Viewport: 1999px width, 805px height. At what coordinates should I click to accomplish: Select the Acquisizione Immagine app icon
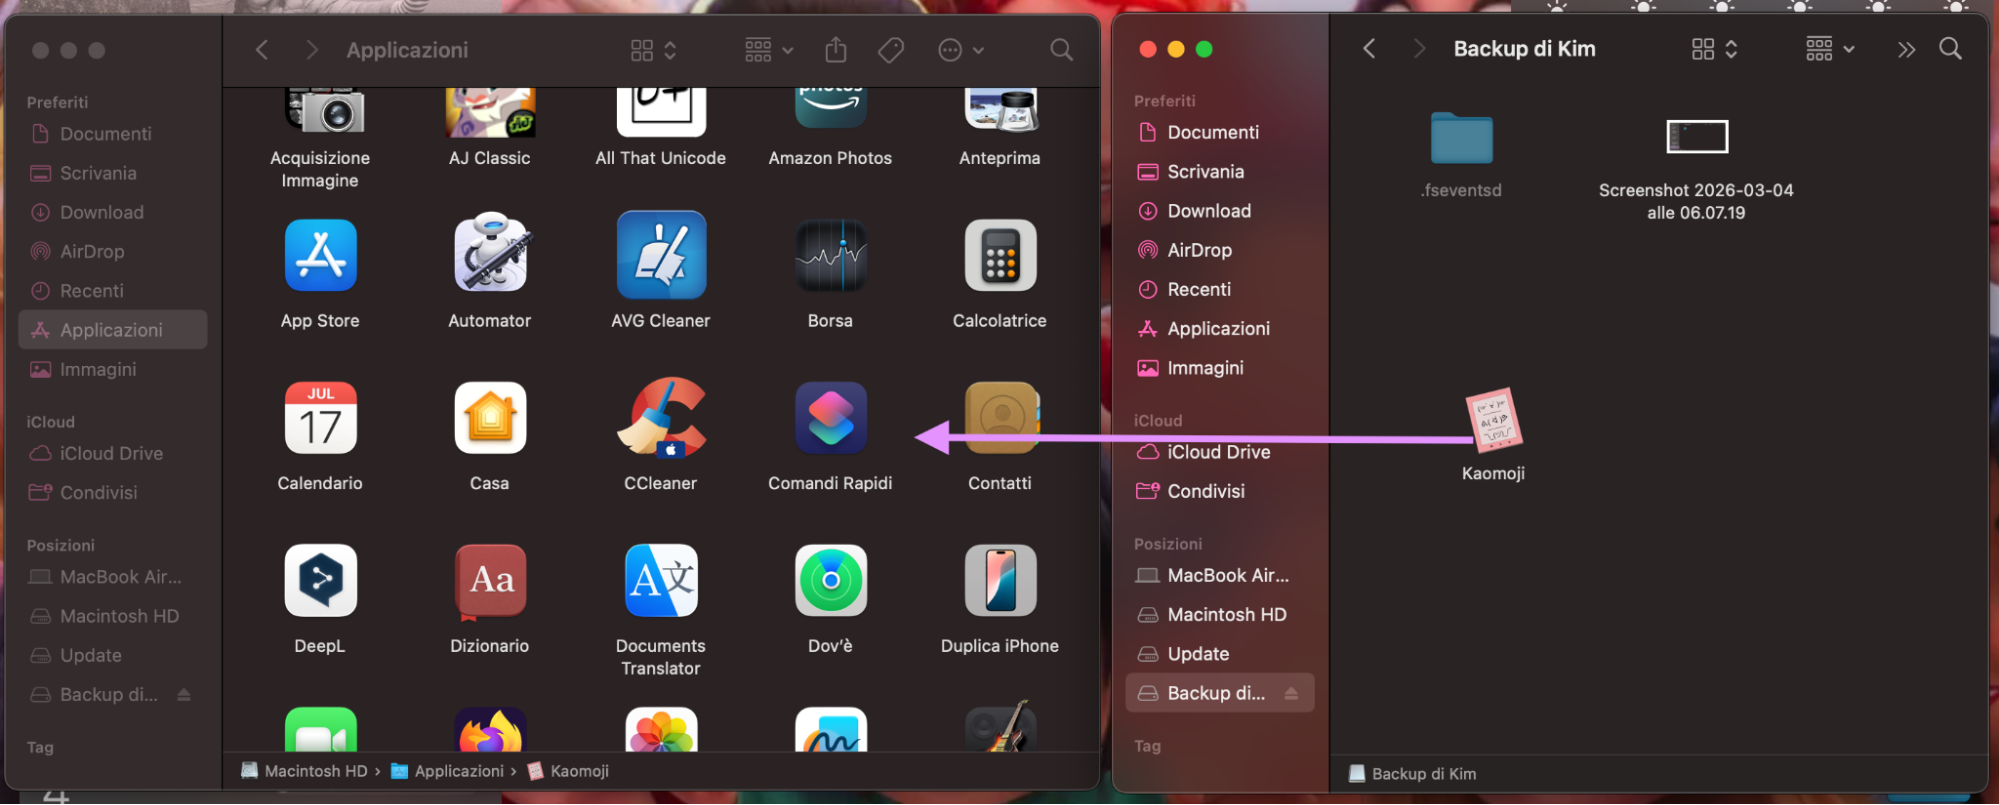coord(323,111)
